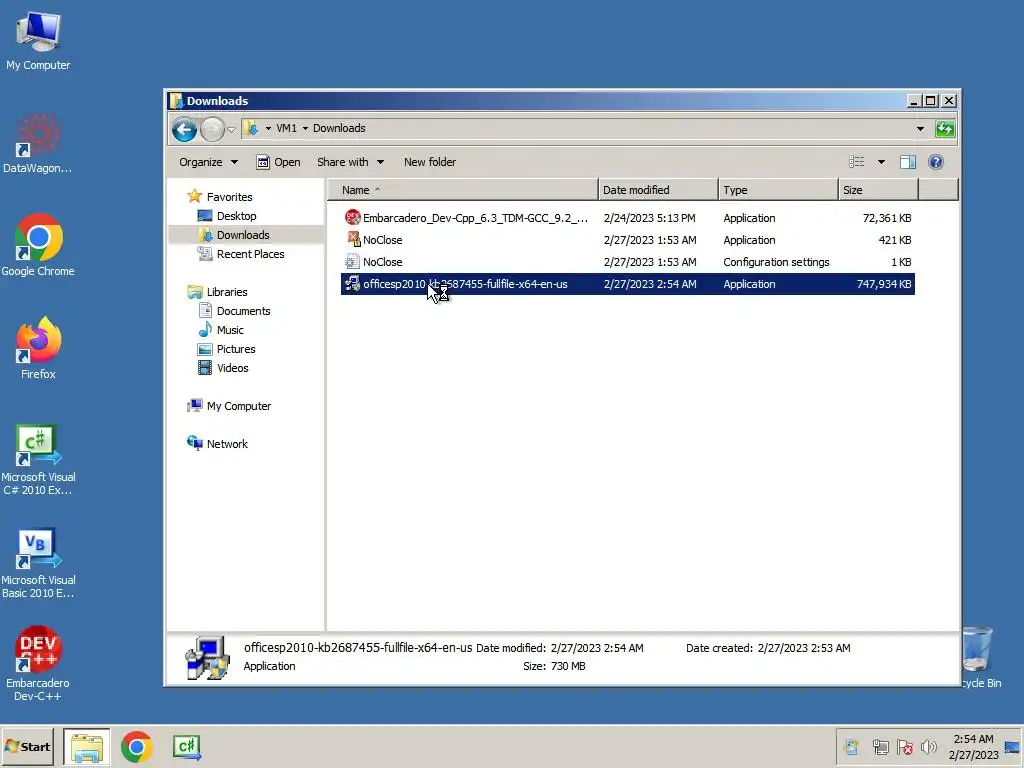Image resolution: width=1024 pixels, height=768 pixels.
Task: Minimize the Downloads window
Action: 914,101
